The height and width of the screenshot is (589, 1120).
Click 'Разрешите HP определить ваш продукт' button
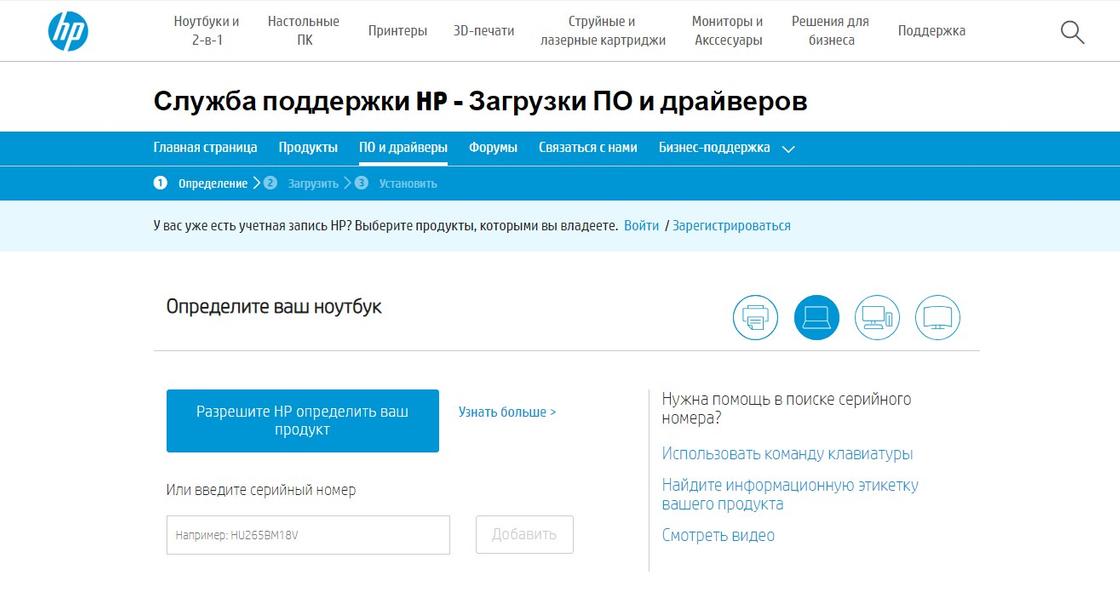302,421
